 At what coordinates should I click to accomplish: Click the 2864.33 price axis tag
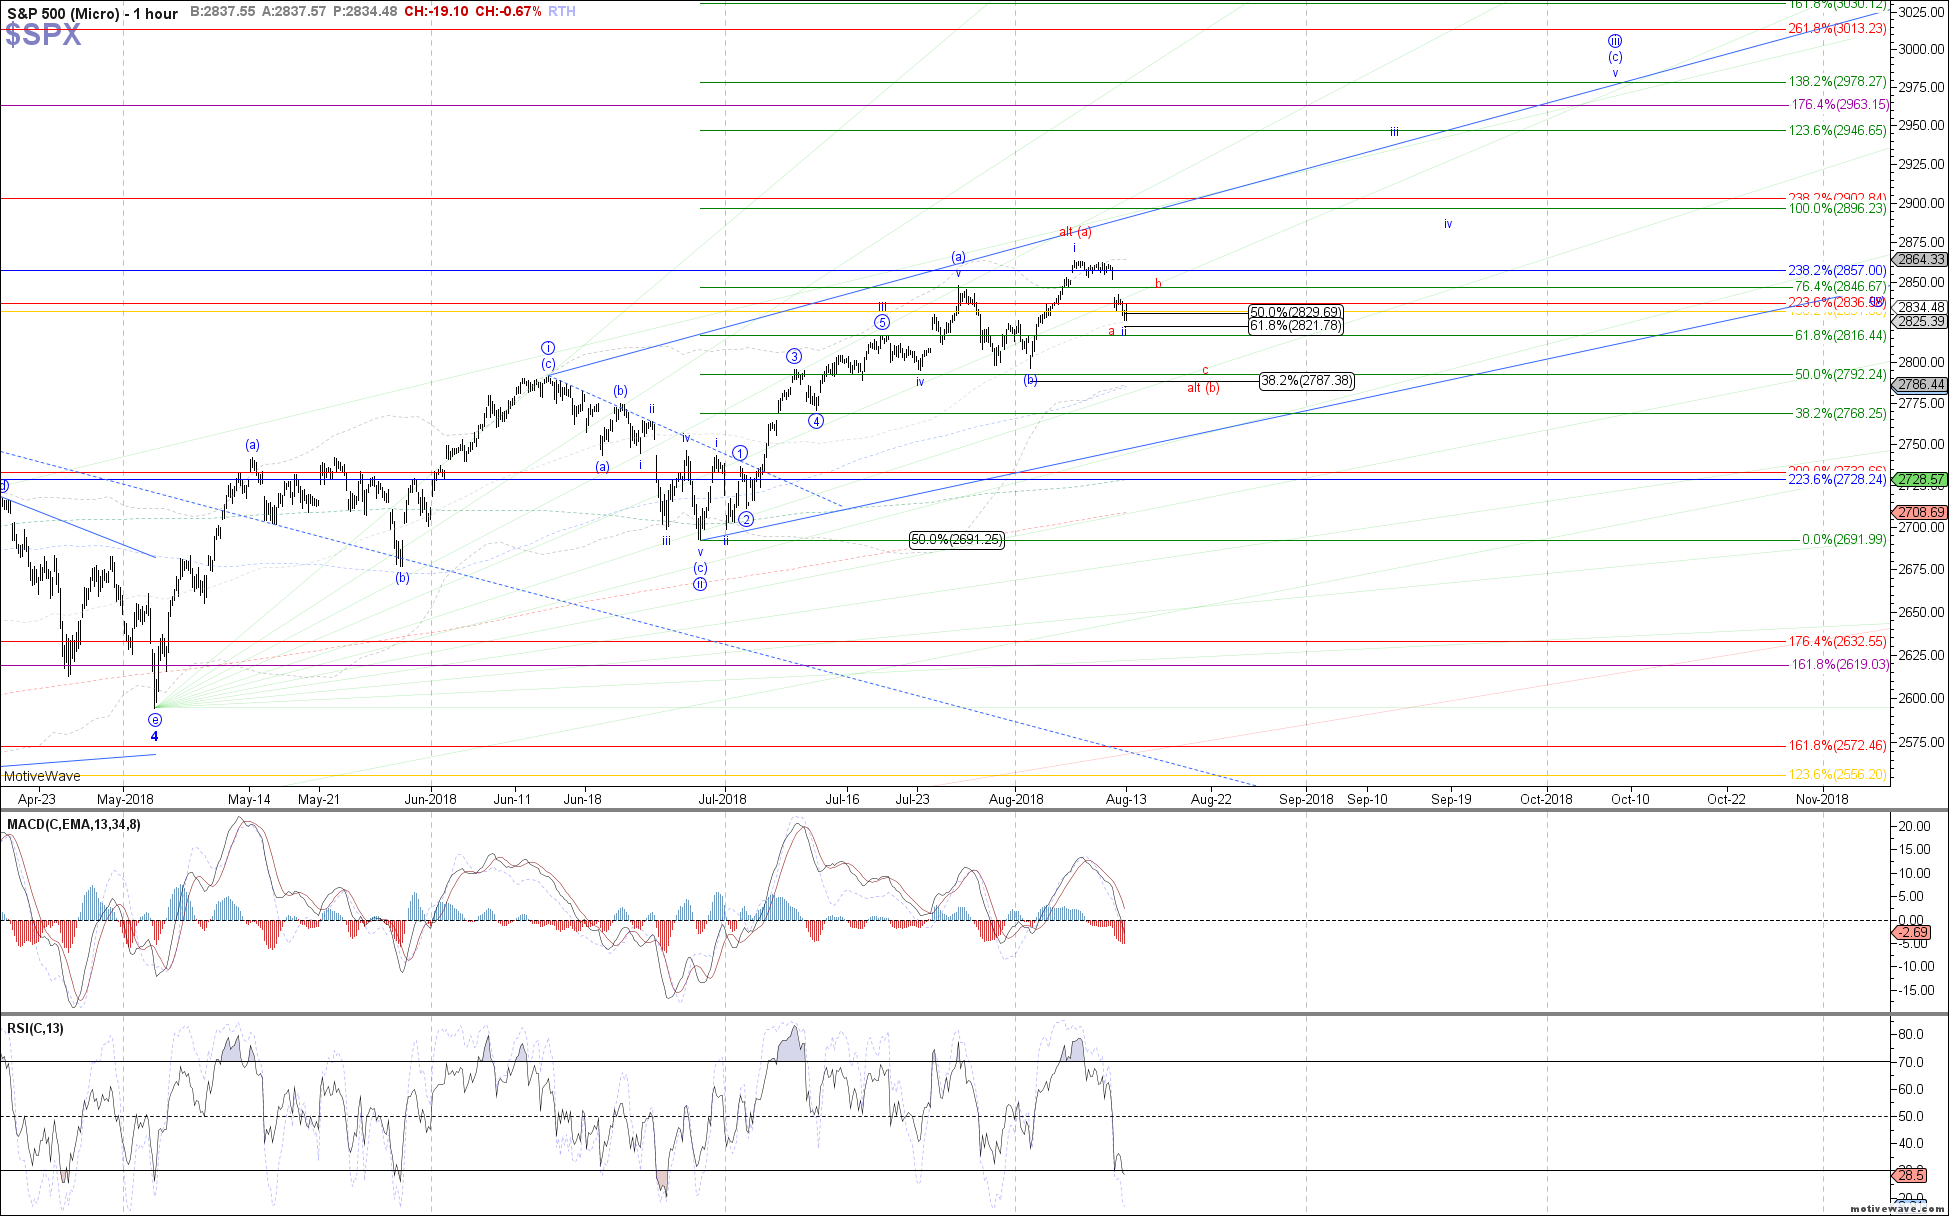click(x=1920, y=260)
